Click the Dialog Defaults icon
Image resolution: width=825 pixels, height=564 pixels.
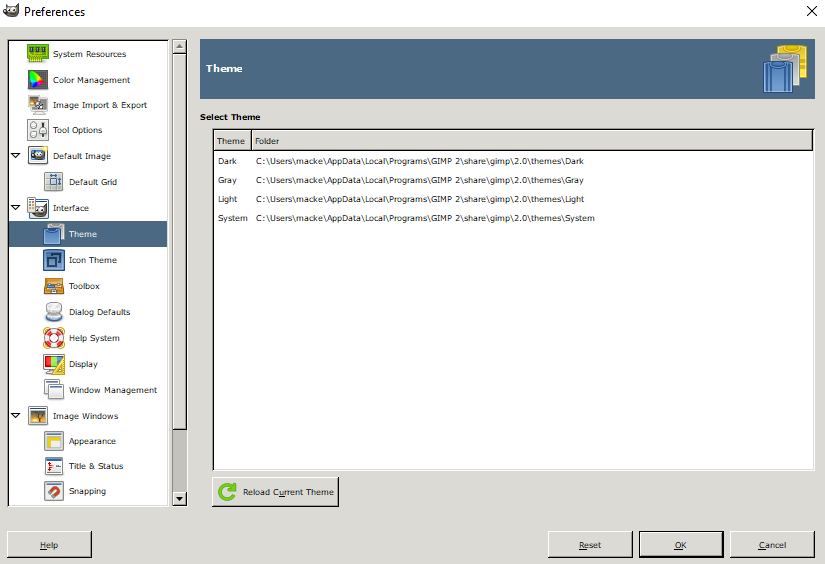tap(54, 312)
